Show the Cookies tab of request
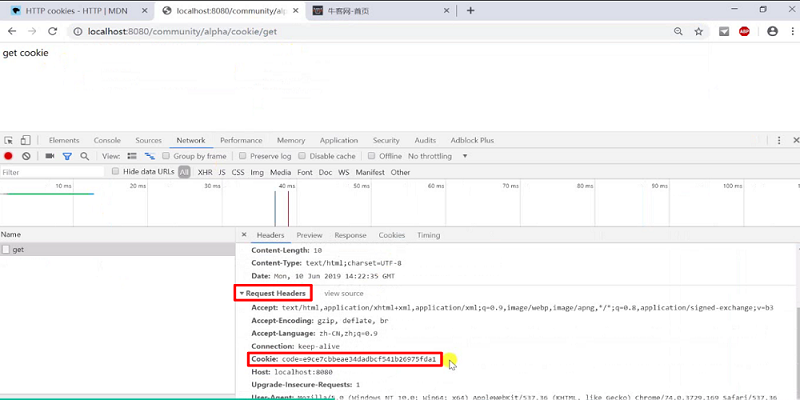This screenshot has height=400, width=800. point(391,235)
